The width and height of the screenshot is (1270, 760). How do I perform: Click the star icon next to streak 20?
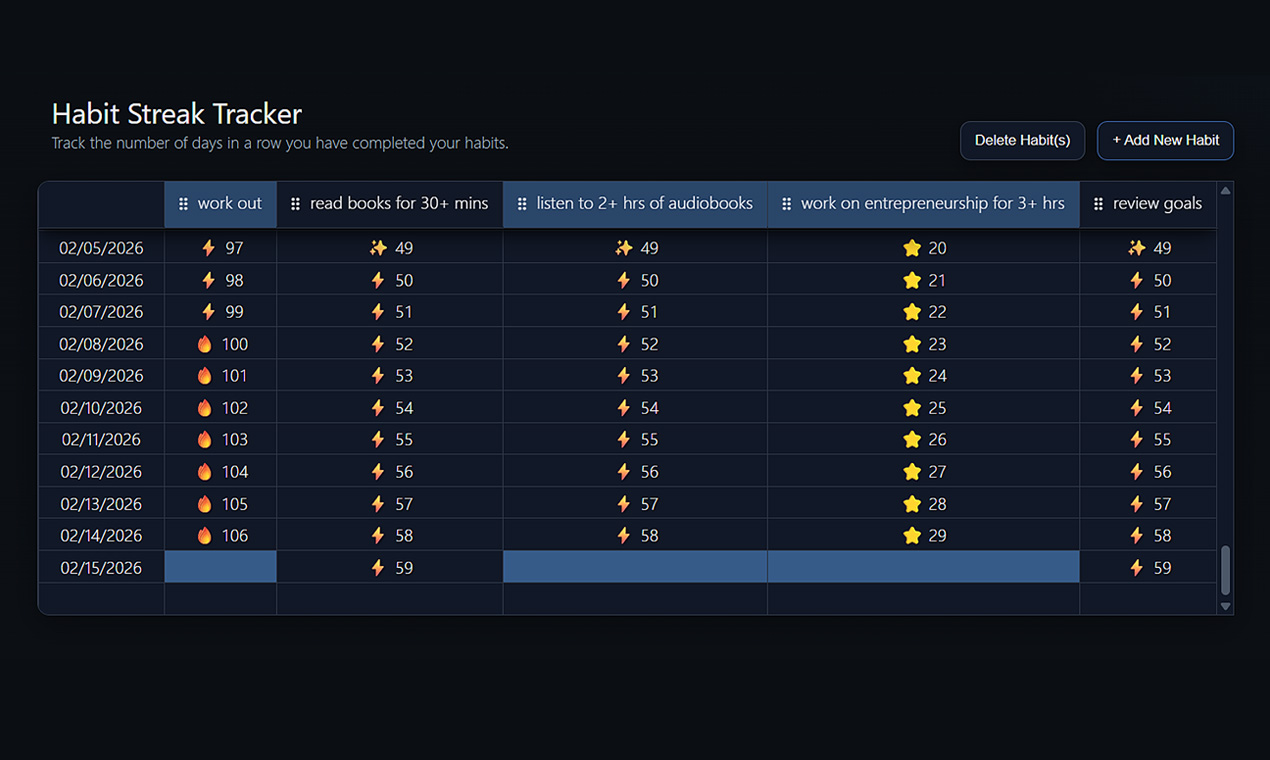click(912, 248)
